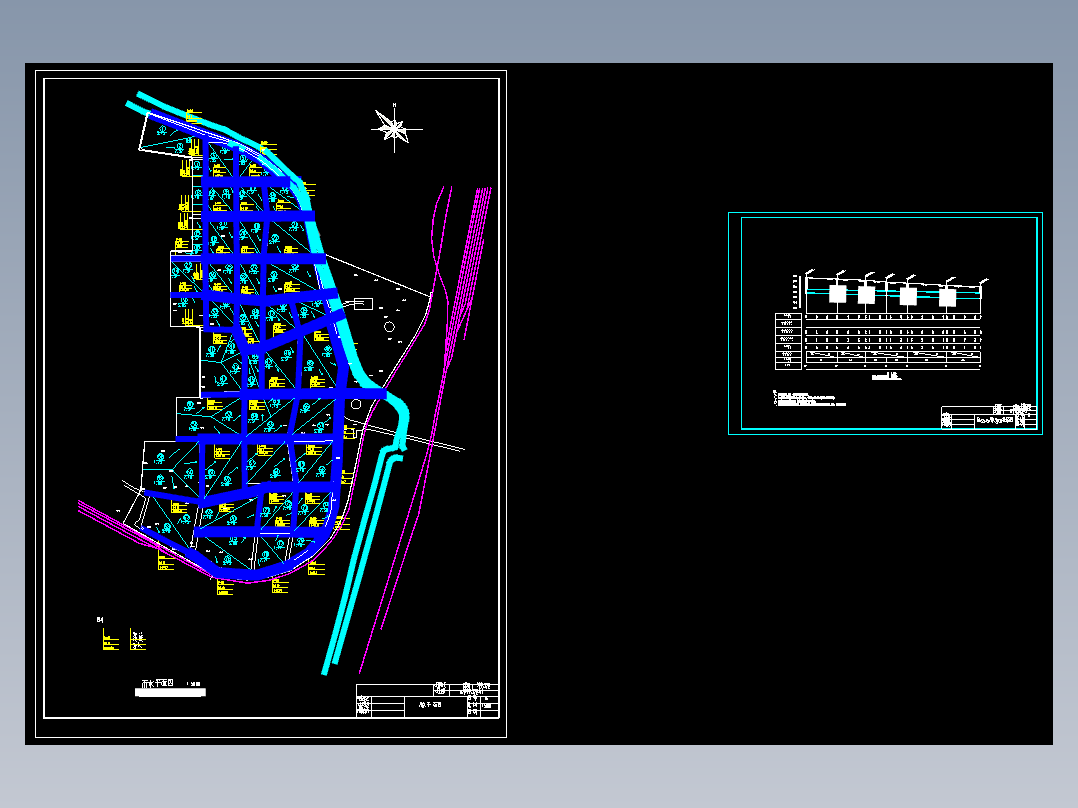Image resolution: width=1078 pixels, height=808 pixels.
Task: Select the first white manhole box in the profile
Action: 837,294
